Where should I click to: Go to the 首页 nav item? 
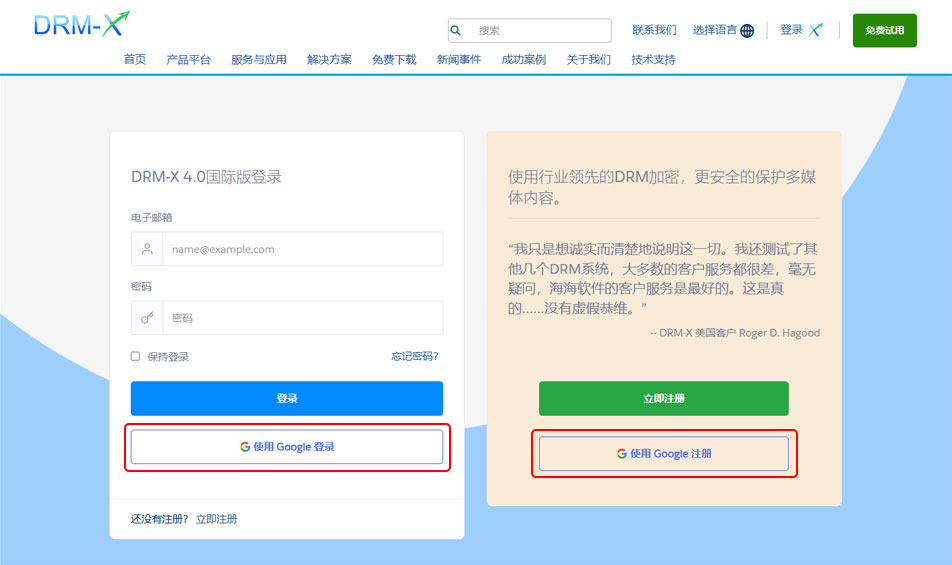[x=135, y=60]
